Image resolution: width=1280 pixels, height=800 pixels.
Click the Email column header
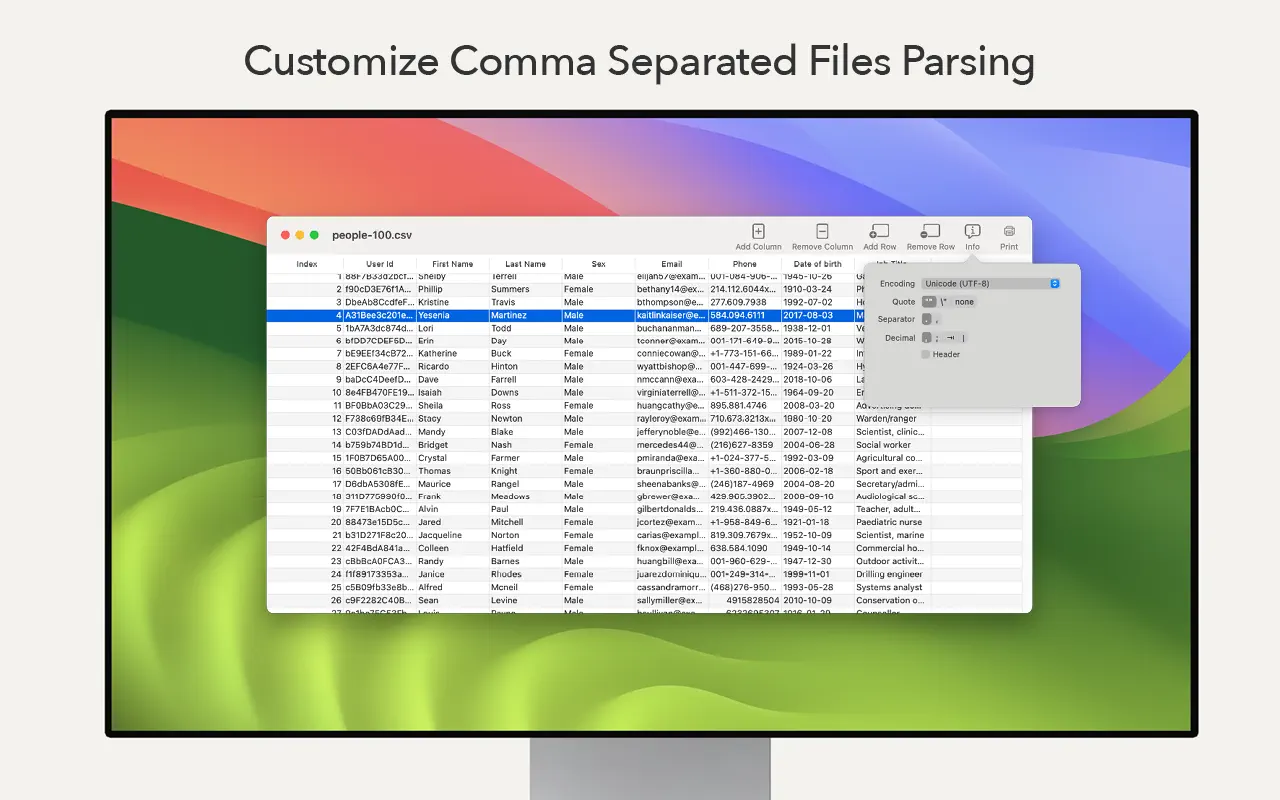pyautogui.click(x=671, y=263)
